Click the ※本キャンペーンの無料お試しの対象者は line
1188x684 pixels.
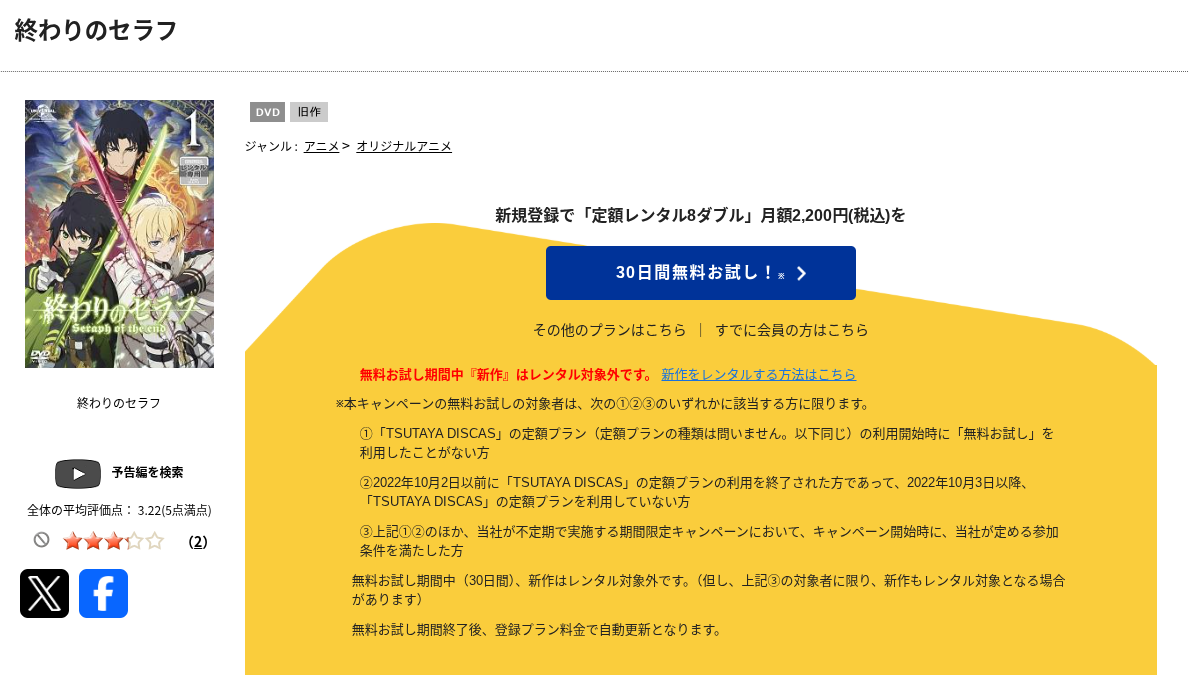605,404
